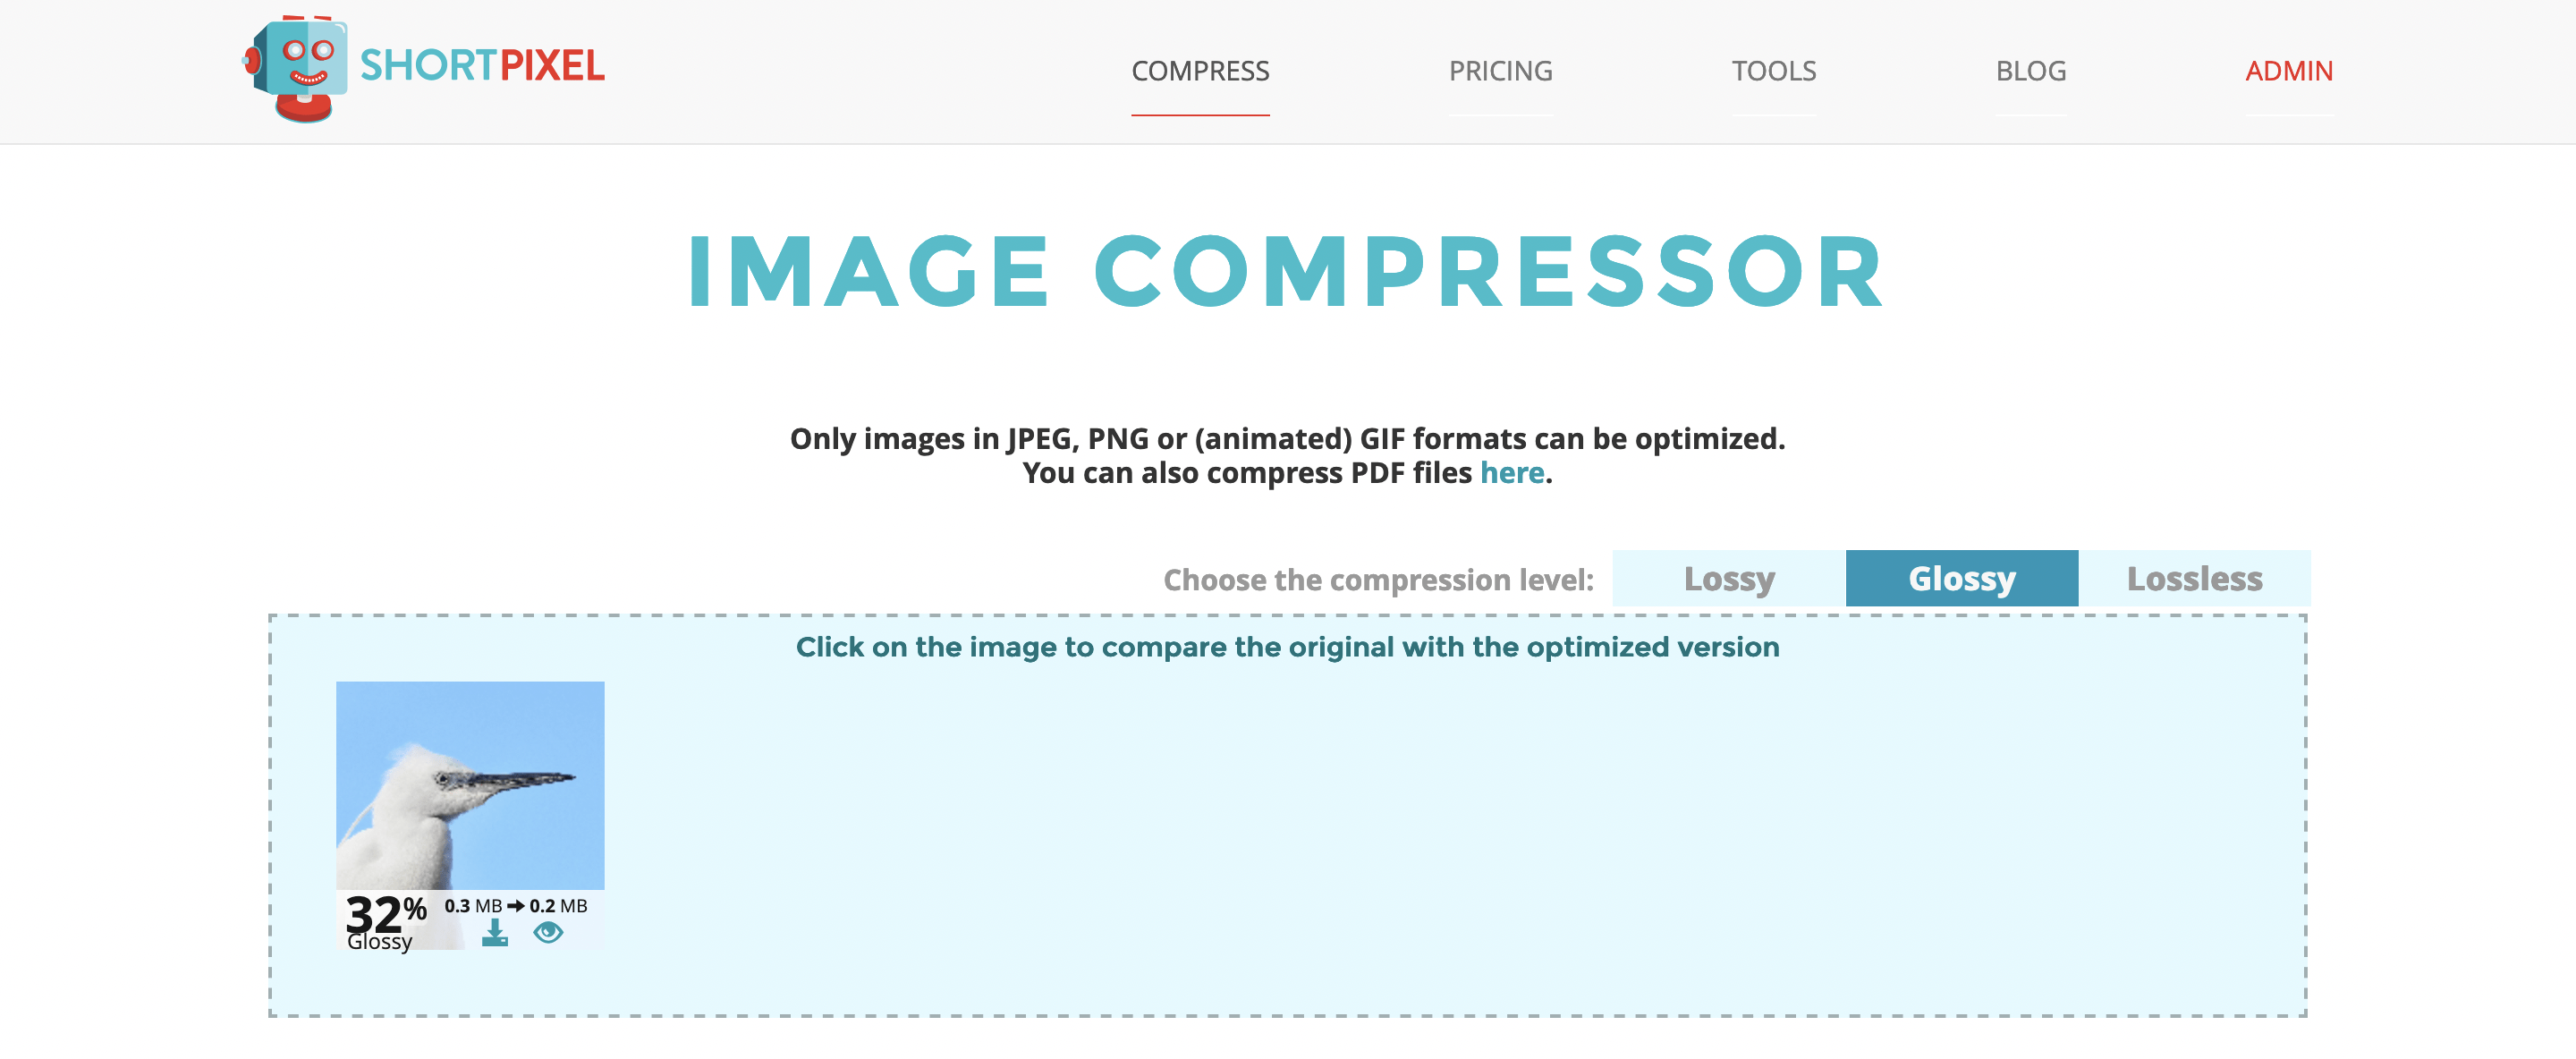Click the Blog navigation item
Screen dimensions: 2576x1059
click(x=2030, y=71)
